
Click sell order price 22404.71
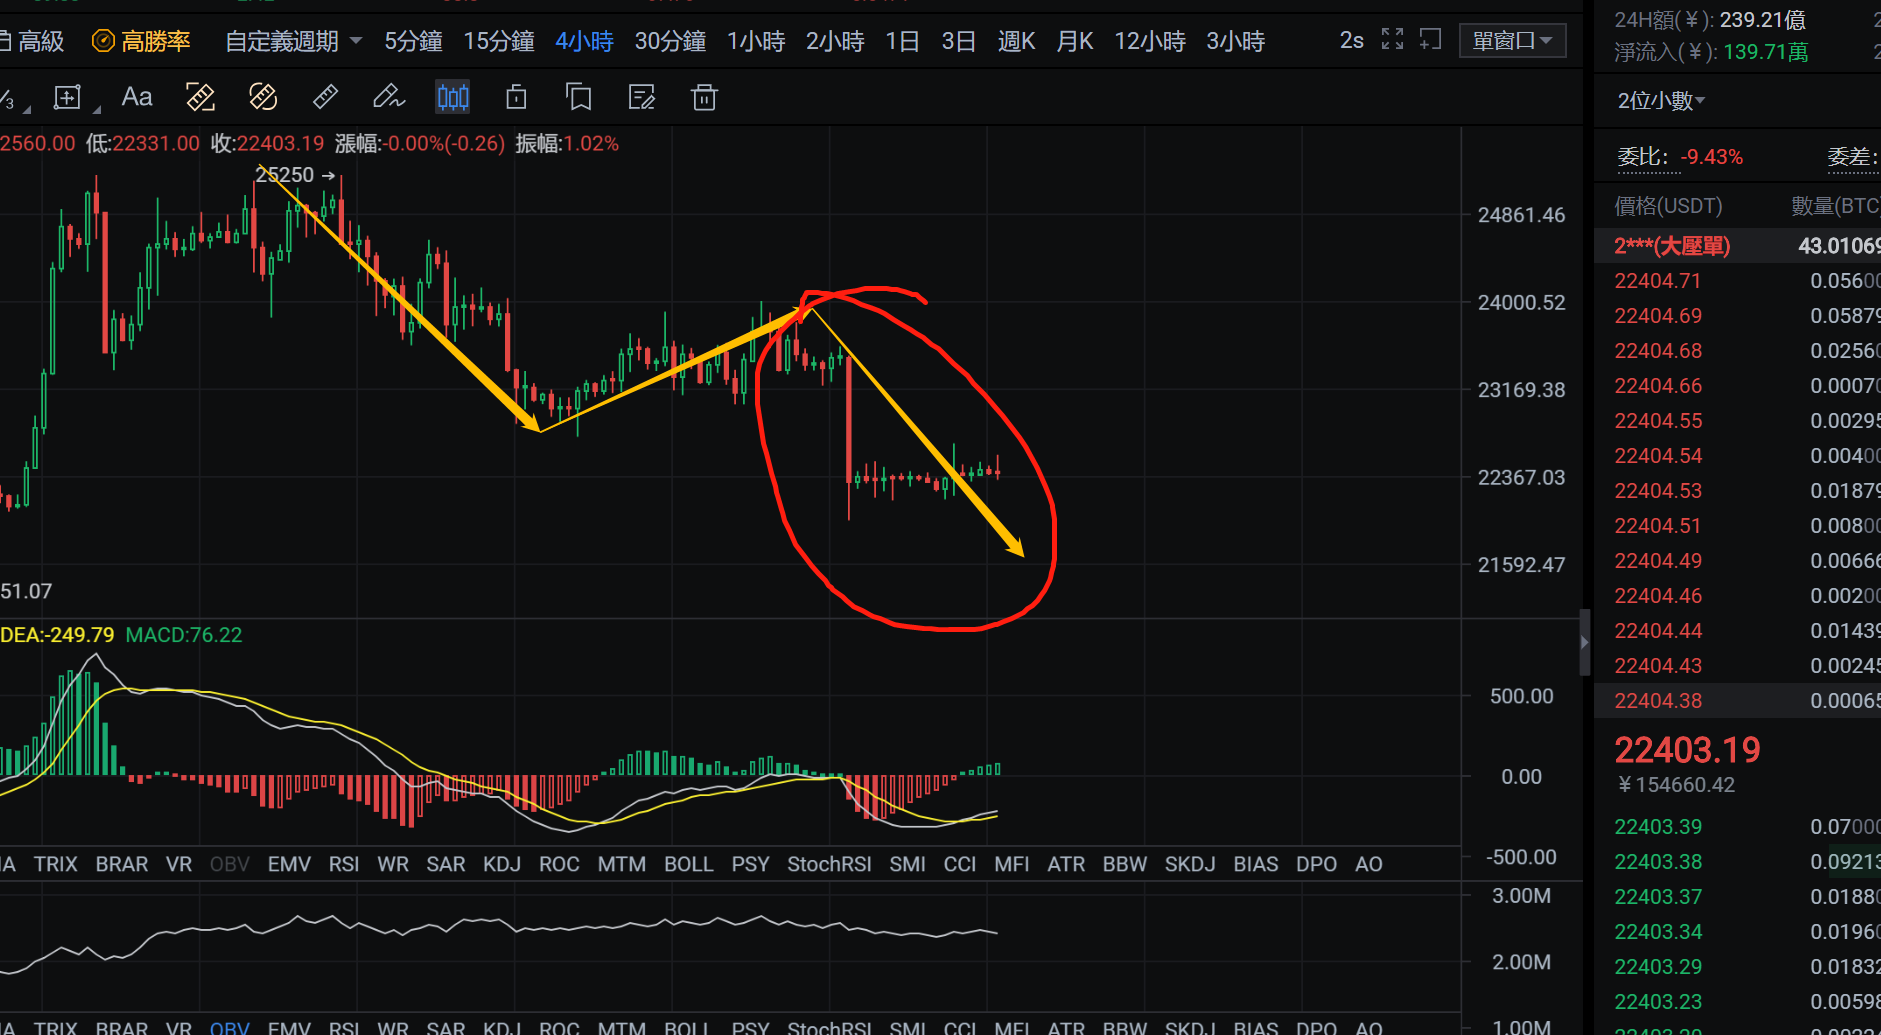pyautogui.click(x=1657, y=281)
